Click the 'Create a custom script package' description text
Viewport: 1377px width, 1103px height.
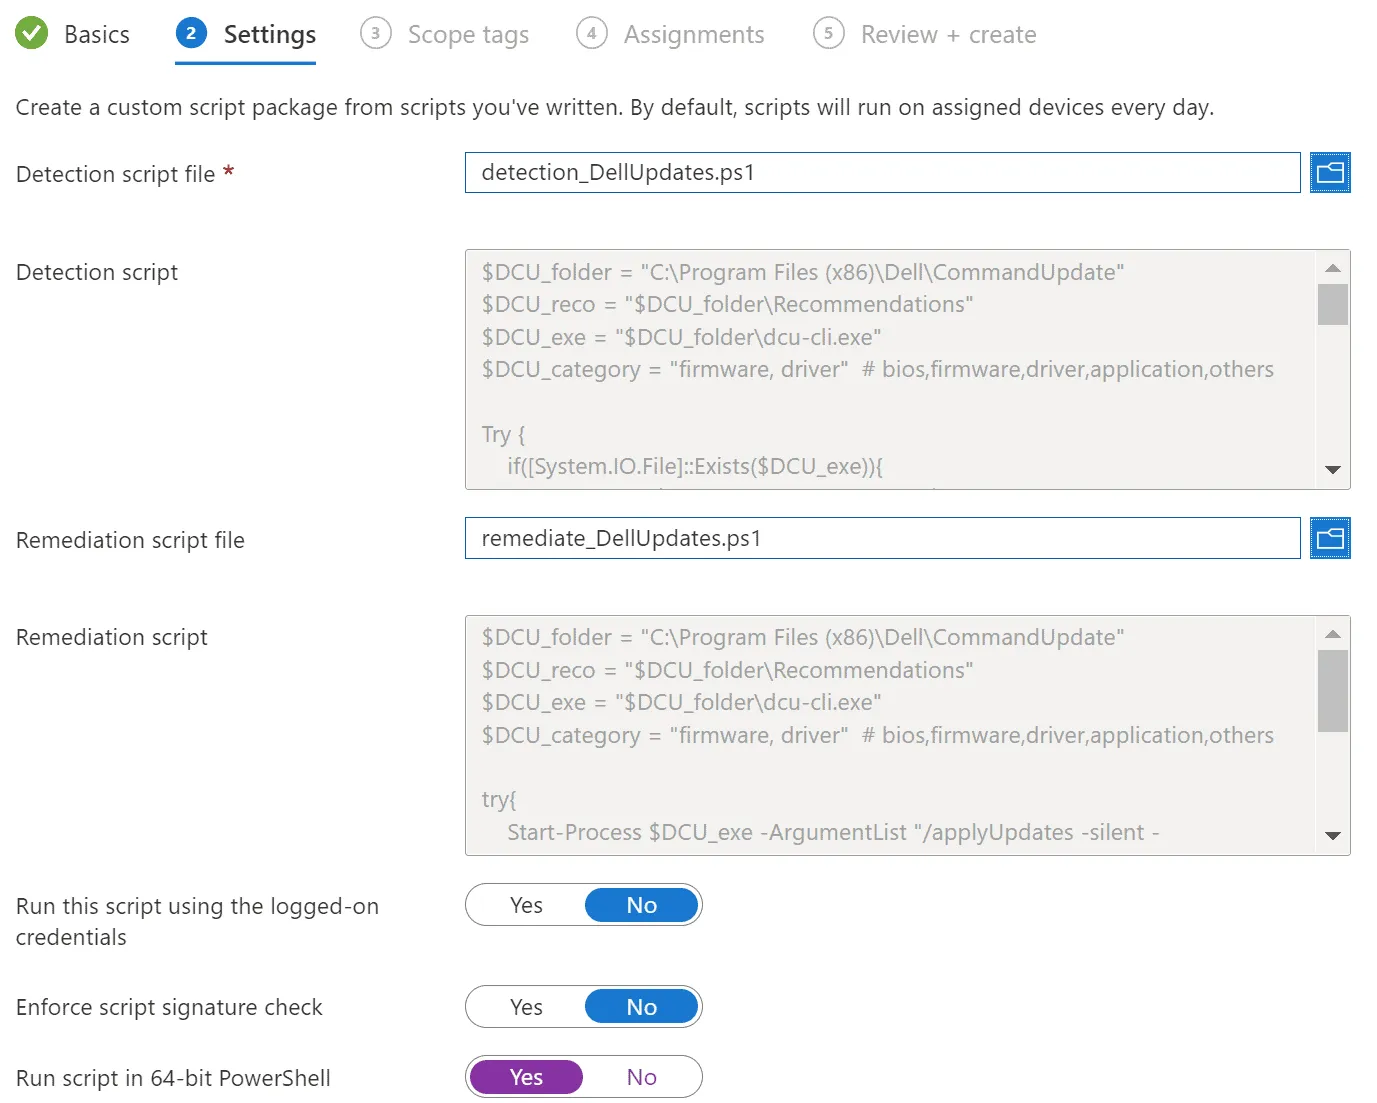pyautogui.click(x=615, y=107)
